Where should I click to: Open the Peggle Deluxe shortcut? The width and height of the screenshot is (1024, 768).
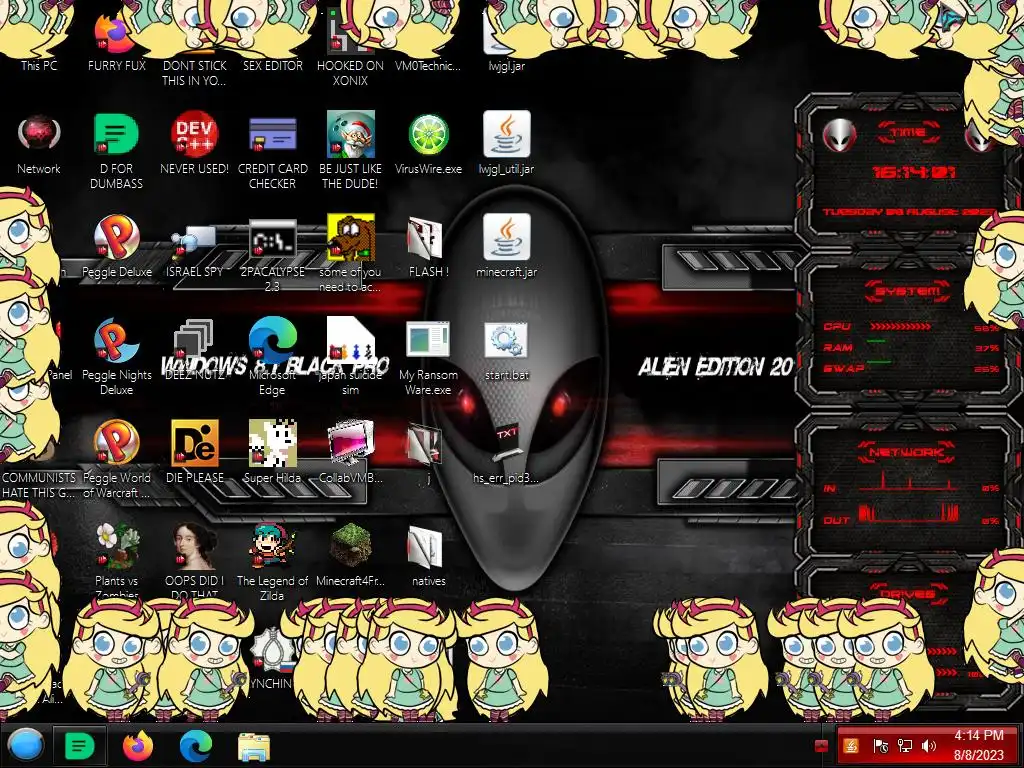[116, 246]
